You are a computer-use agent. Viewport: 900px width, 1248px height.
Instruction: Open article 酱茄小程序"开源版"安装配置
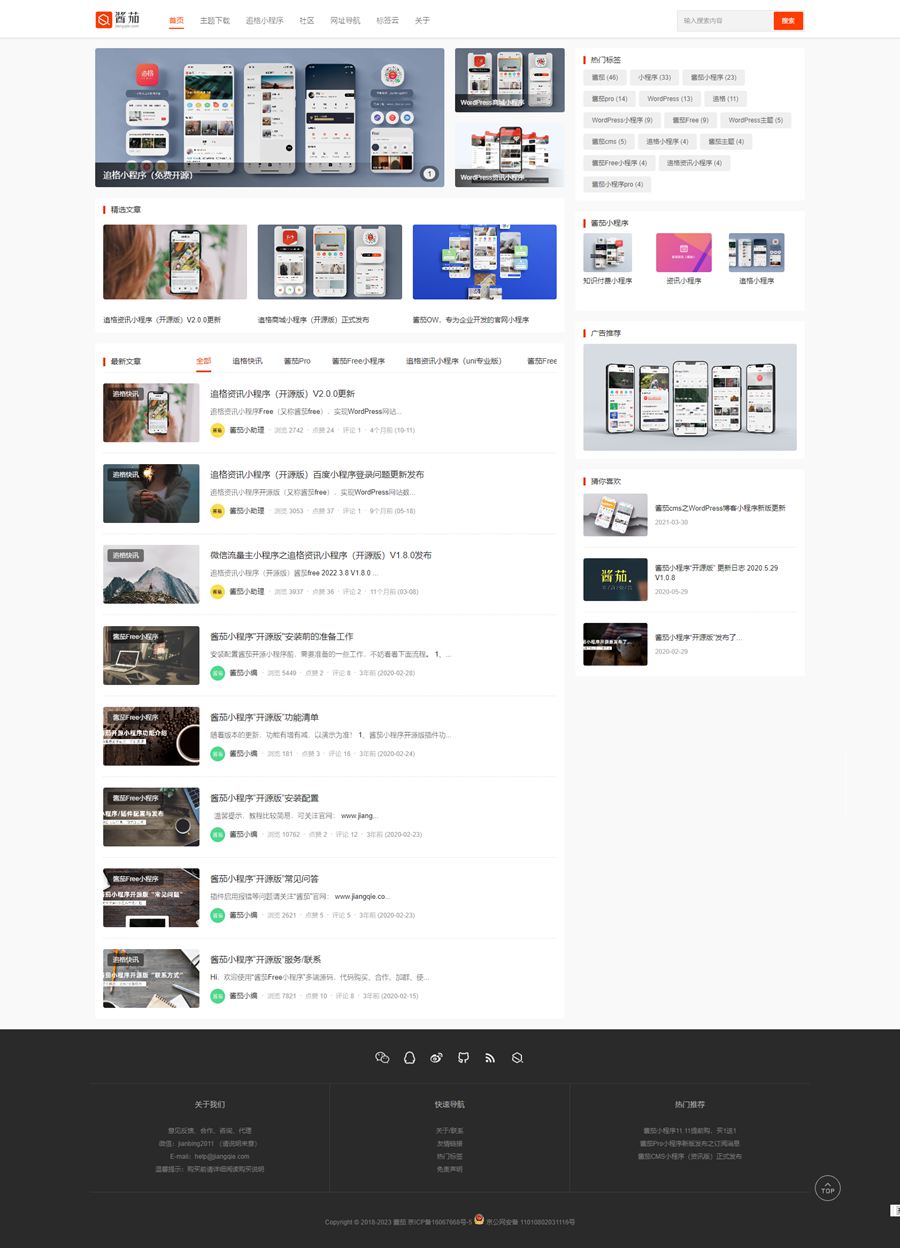[264, 798]
